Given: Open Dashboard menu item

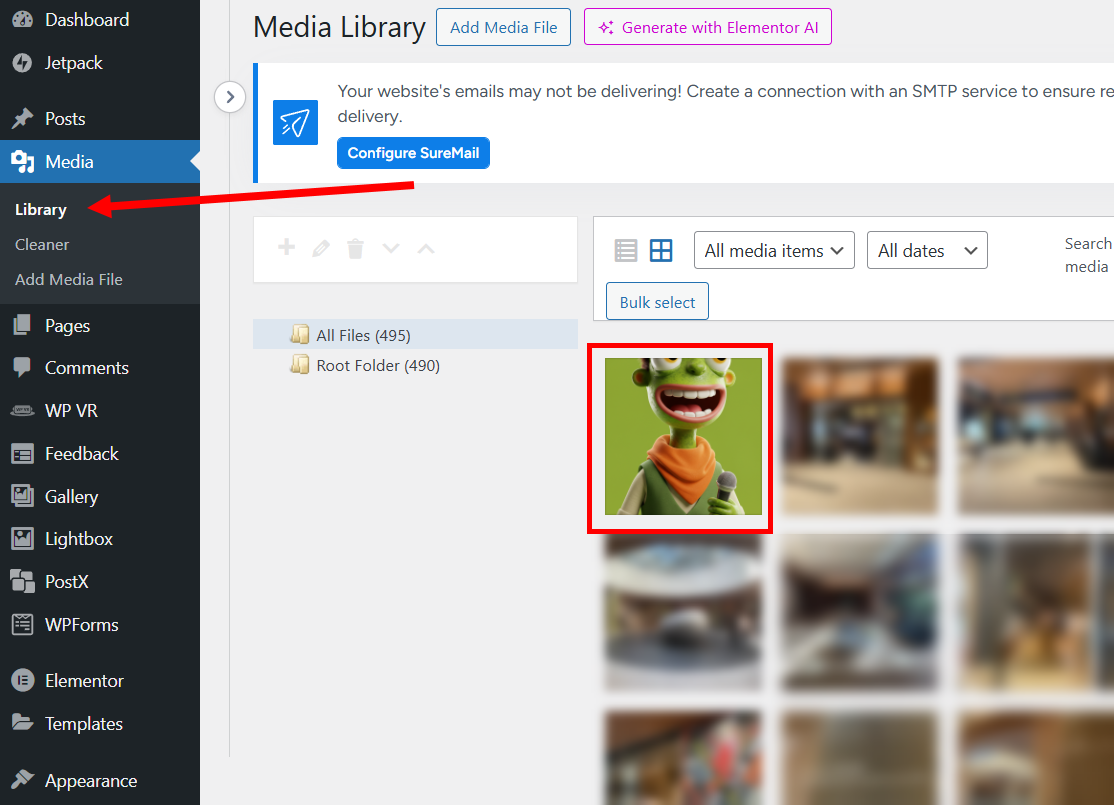Looking at the screenshot, I should coord(100,20).
